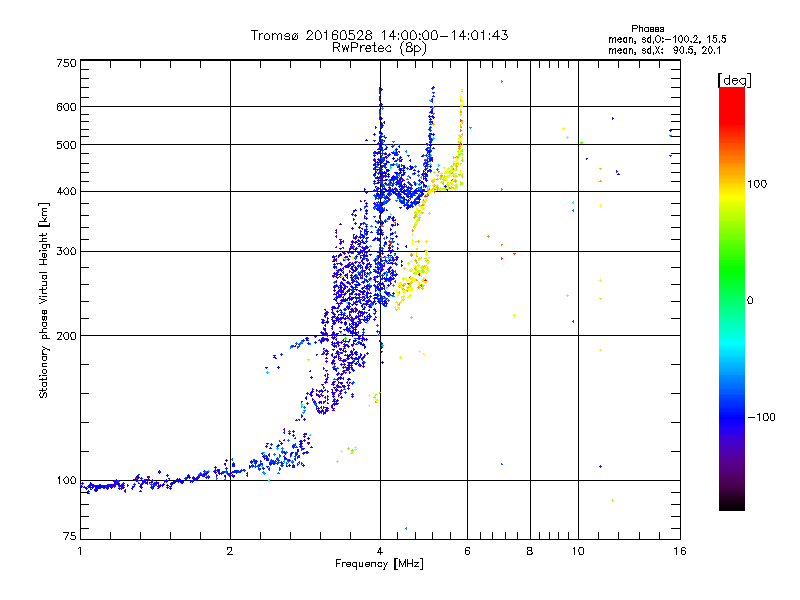Click the y-axis '400' tick label
The width and height of the screenshot is (800, 600).
[x=66, y=191]
